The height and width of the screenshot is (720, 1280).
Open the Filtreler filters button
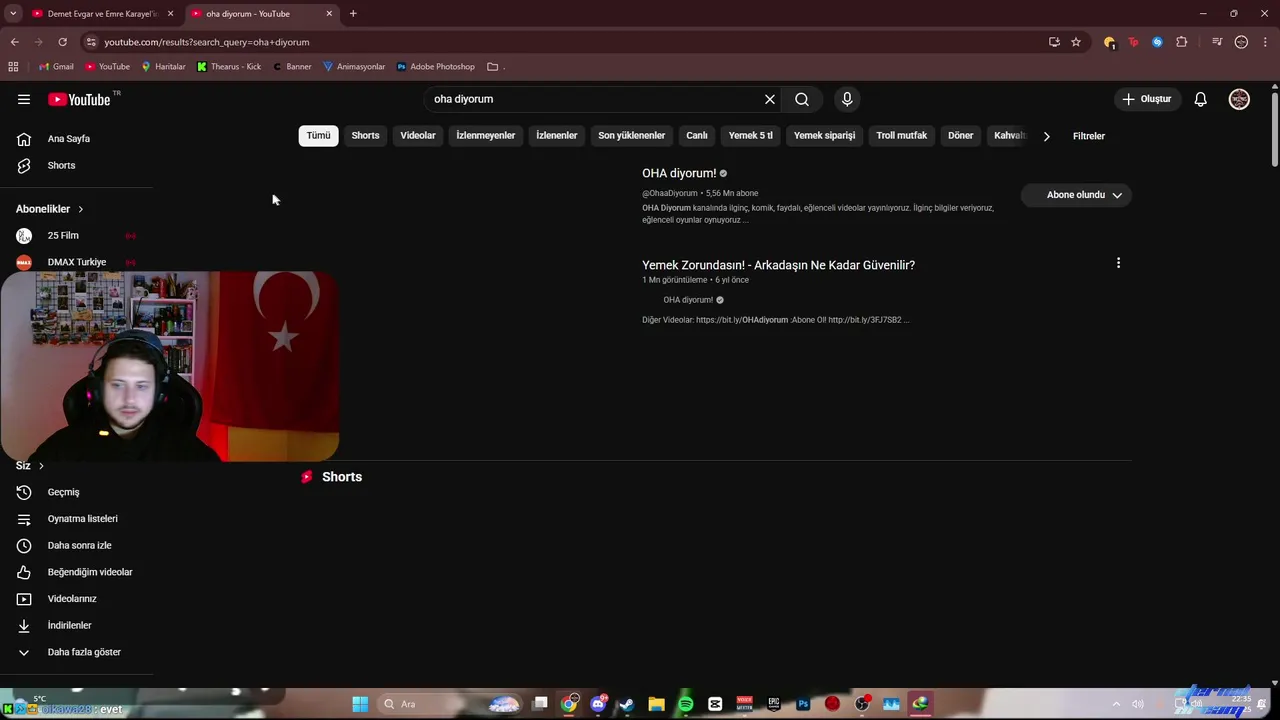(x=1089, y=136)
